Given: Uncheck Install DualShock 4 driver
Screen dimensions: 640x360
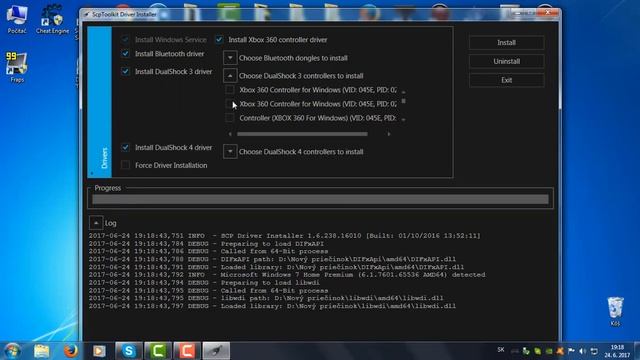Looking at the screenshot, I should (125, 147).
